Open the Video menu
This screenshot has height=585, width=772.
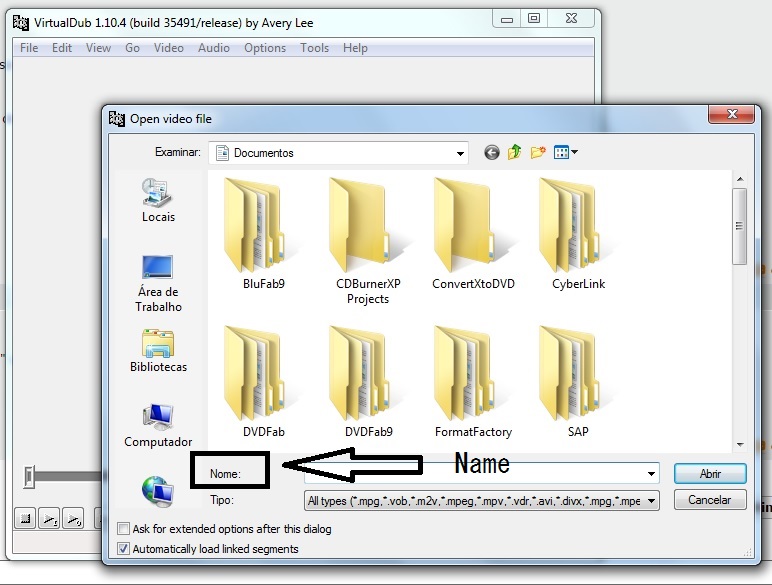tap(169, 48)
